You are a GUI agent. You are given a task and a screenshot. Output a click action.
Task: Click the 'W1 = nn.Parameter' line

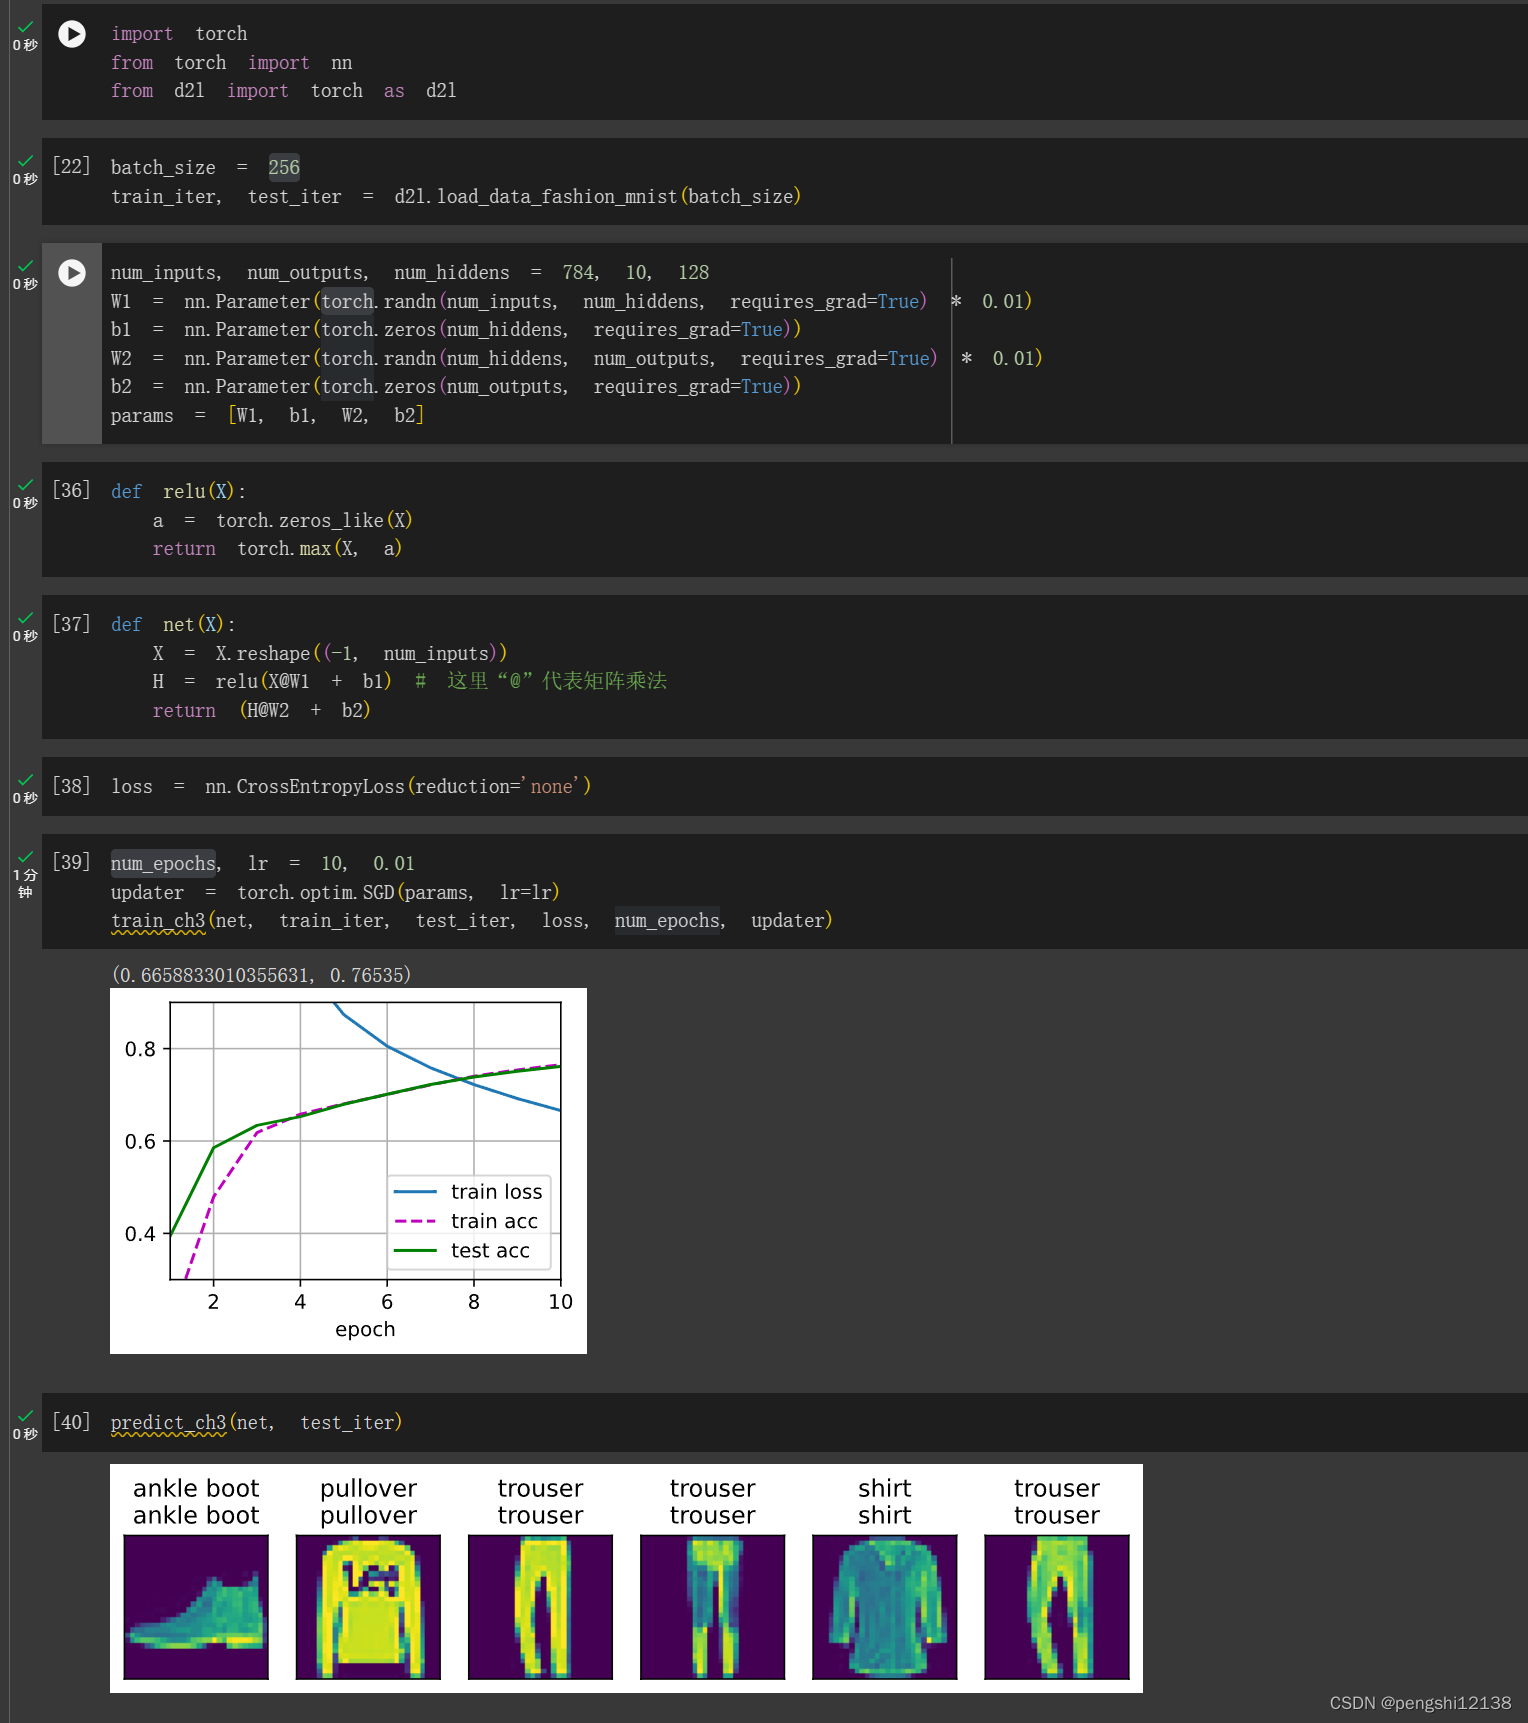pos(571,301)
